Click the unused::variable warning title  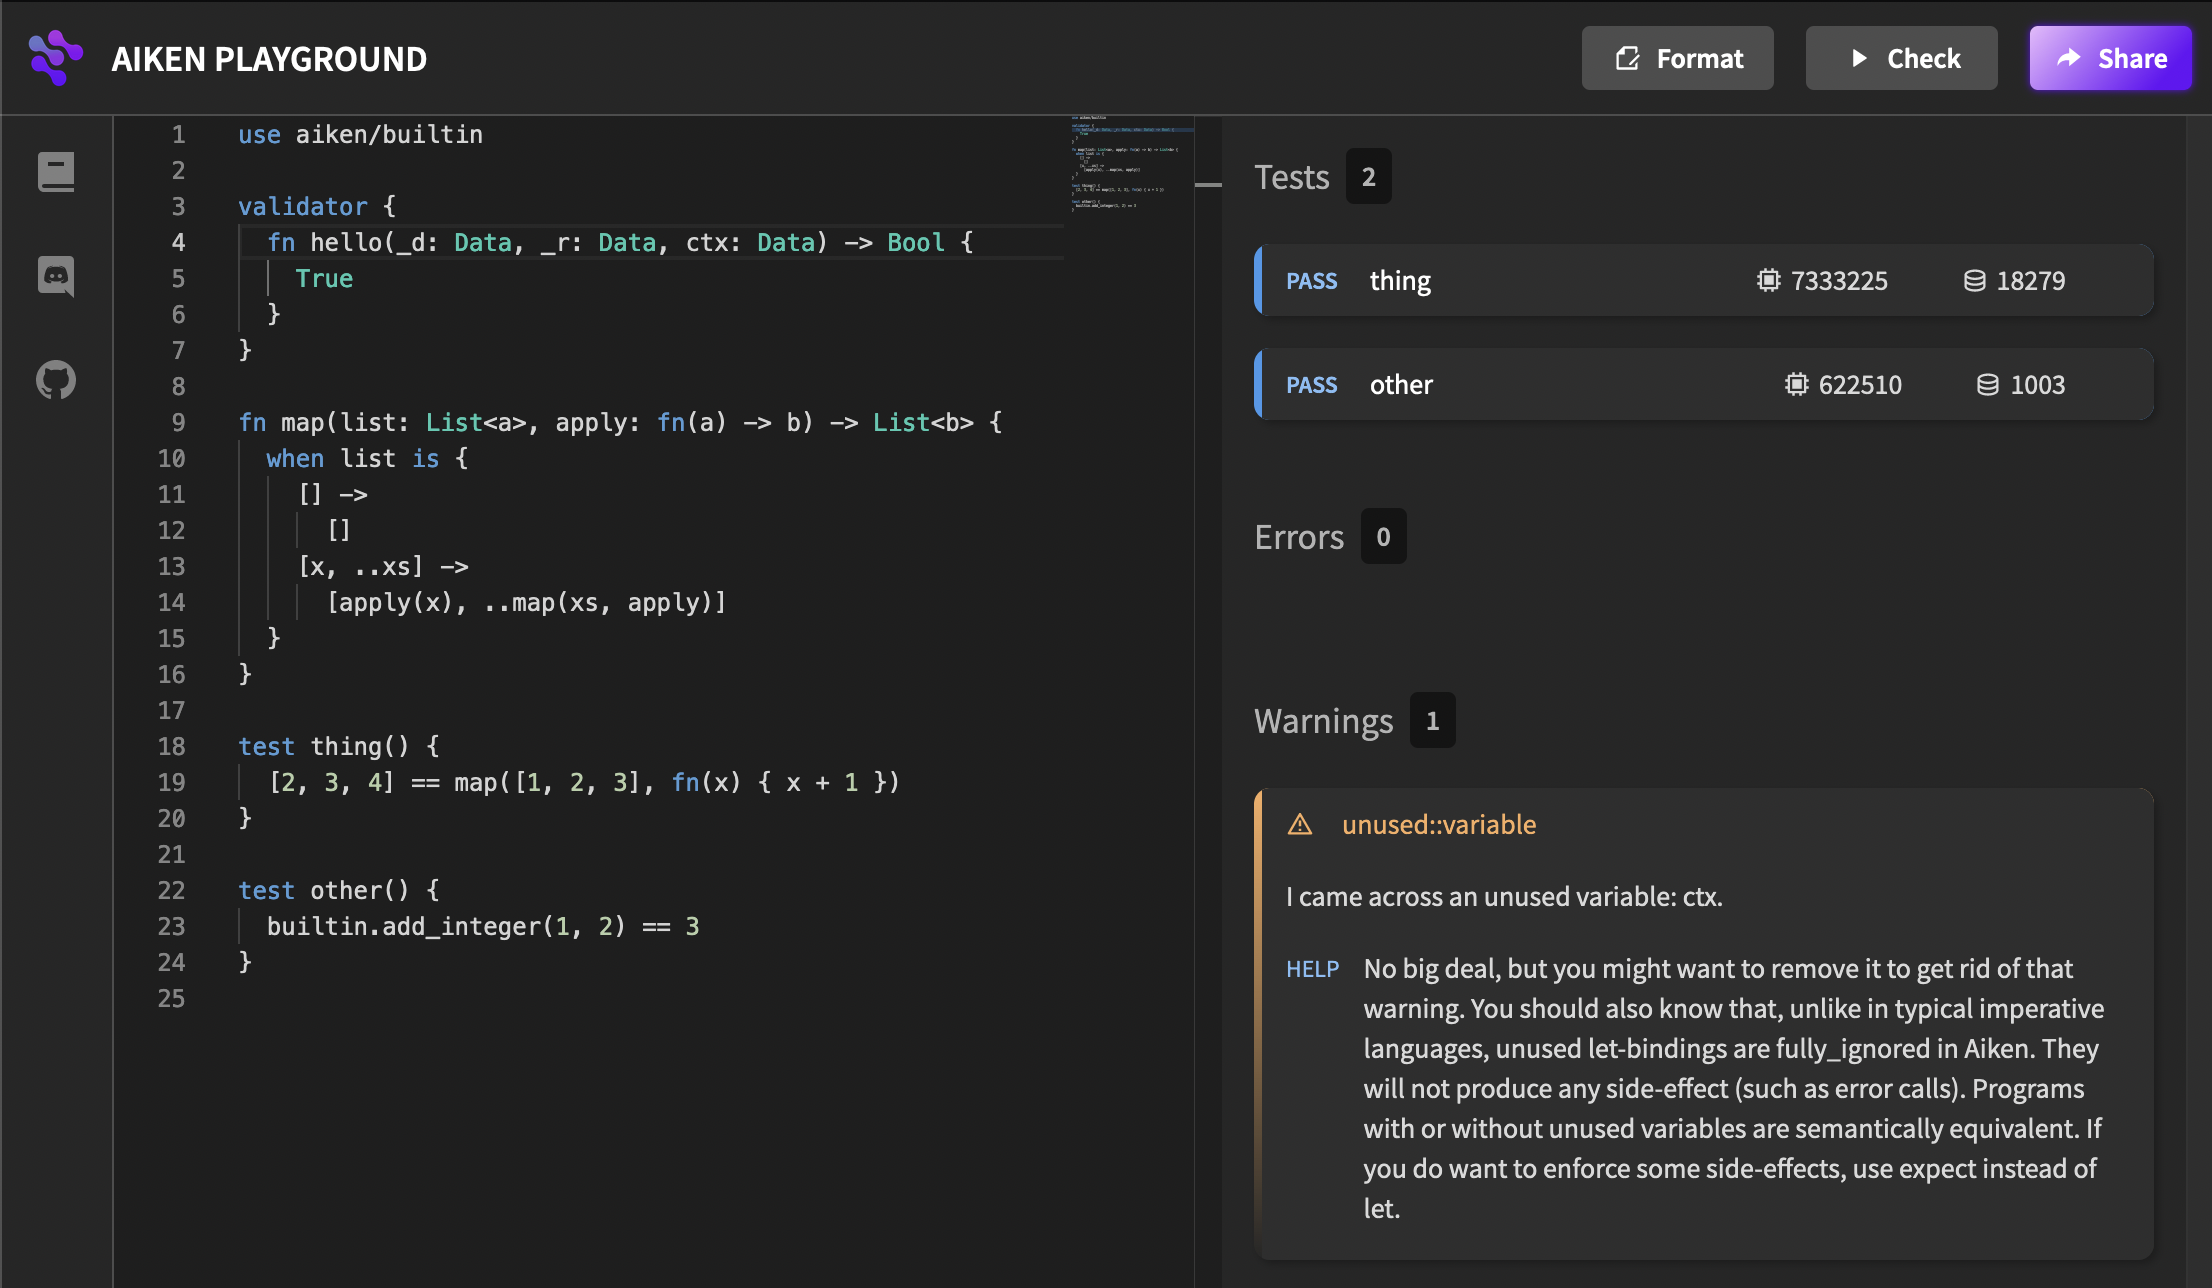(1438, 825)
